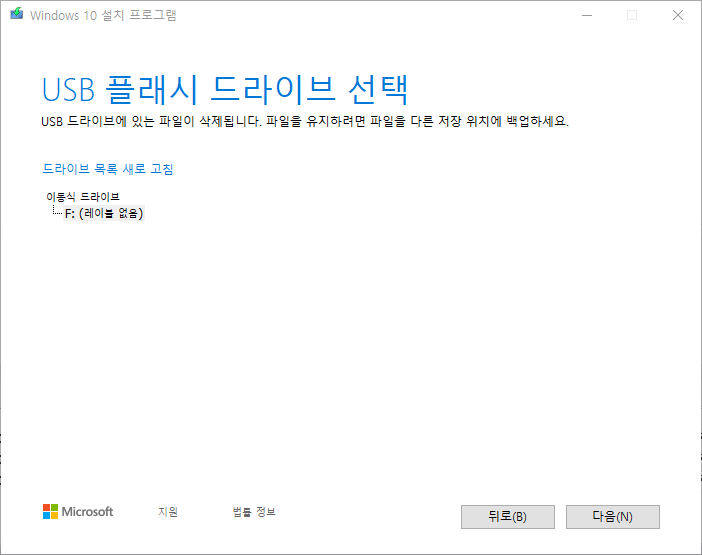Viewport: 702px width, 555px height.
Task: Close the Windows 10 설치 프로그램 window
Action: 678,15
